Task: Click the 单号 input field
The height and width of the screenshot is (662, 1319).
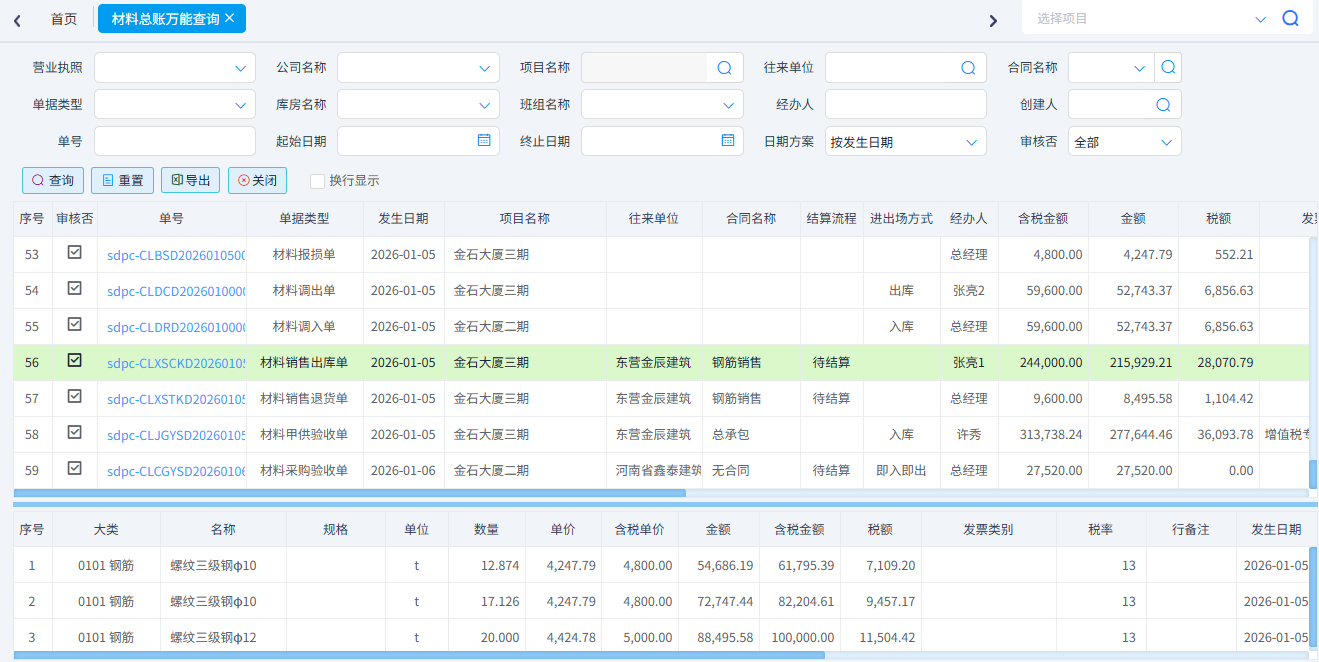Action: pyautogui.click(x=175, y=141)
